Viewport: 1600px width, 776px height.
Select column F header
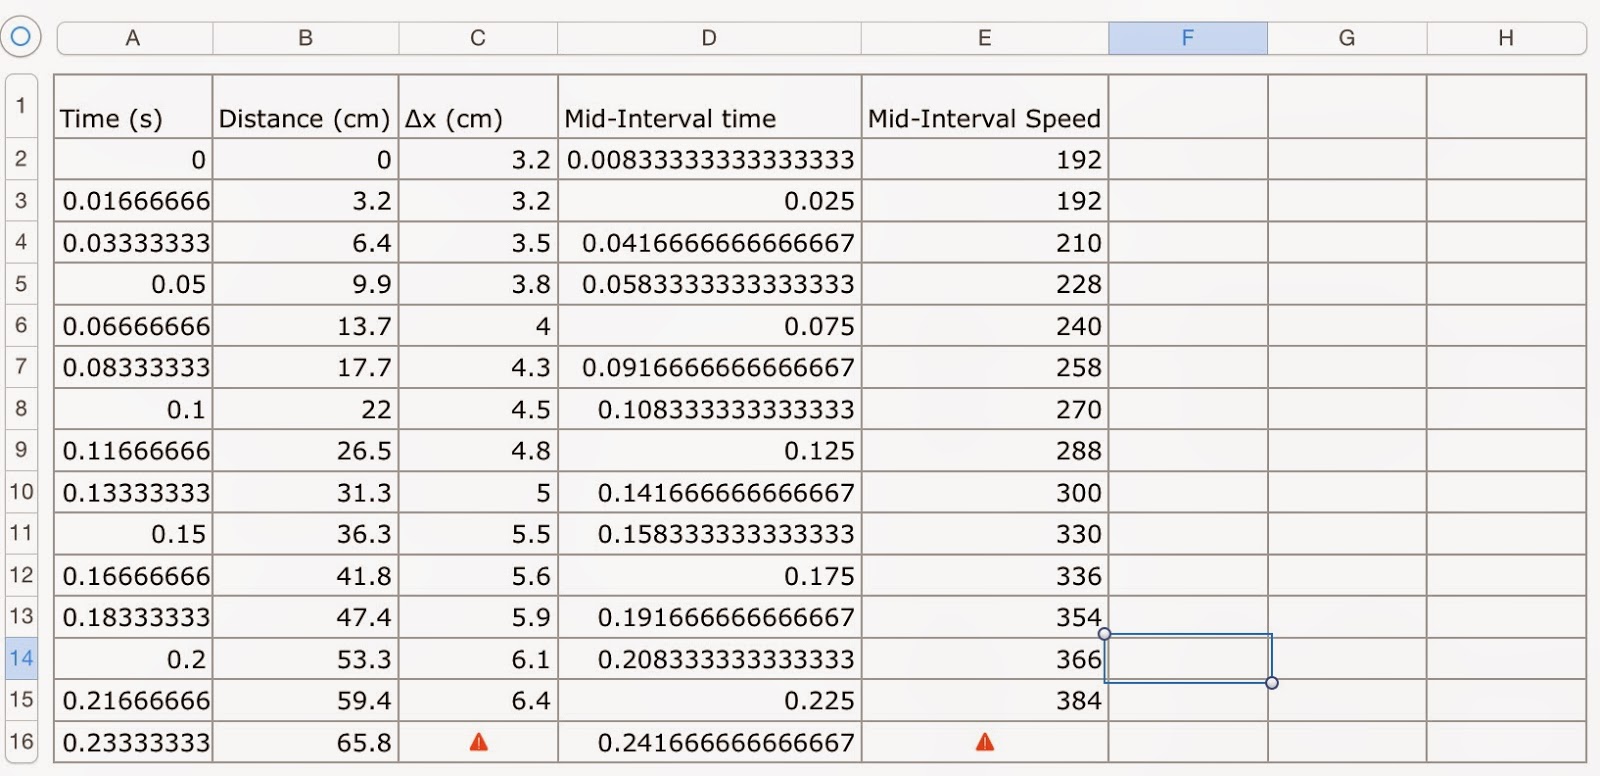point(1187,37)
